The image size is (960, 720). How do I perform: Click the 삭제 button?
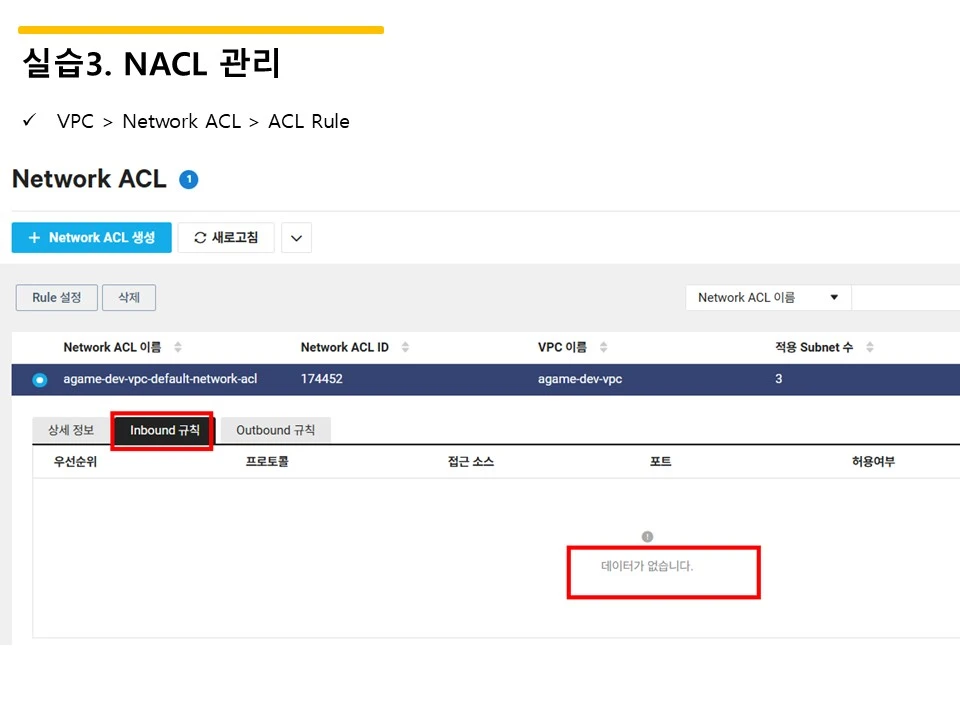[129, 298]
